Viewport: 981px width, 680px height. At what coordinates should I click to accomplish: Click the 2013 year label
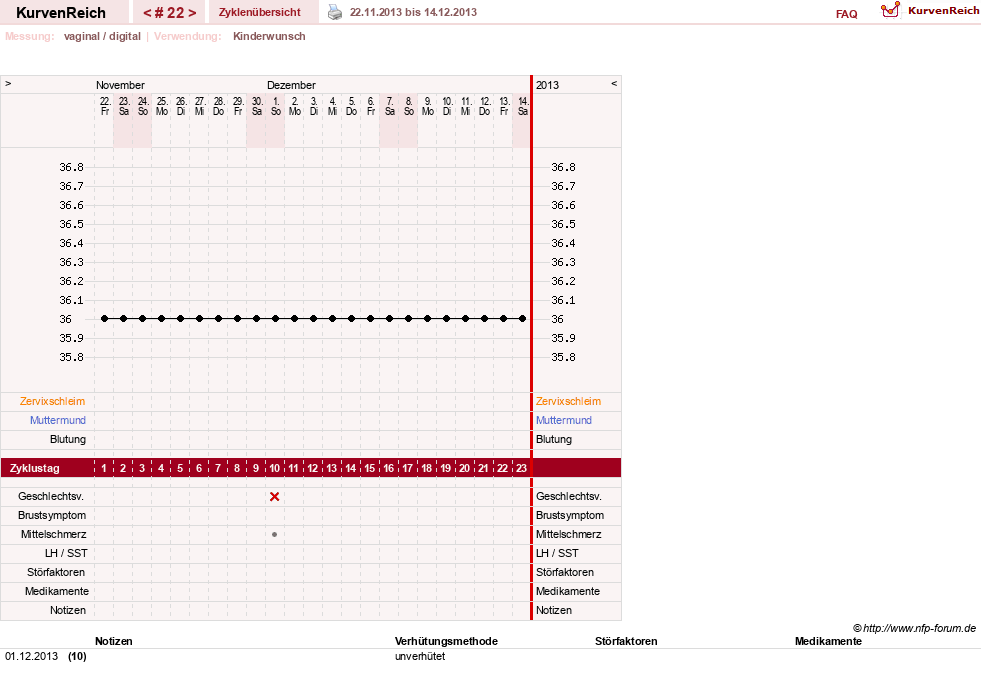(x=547, y=85)
